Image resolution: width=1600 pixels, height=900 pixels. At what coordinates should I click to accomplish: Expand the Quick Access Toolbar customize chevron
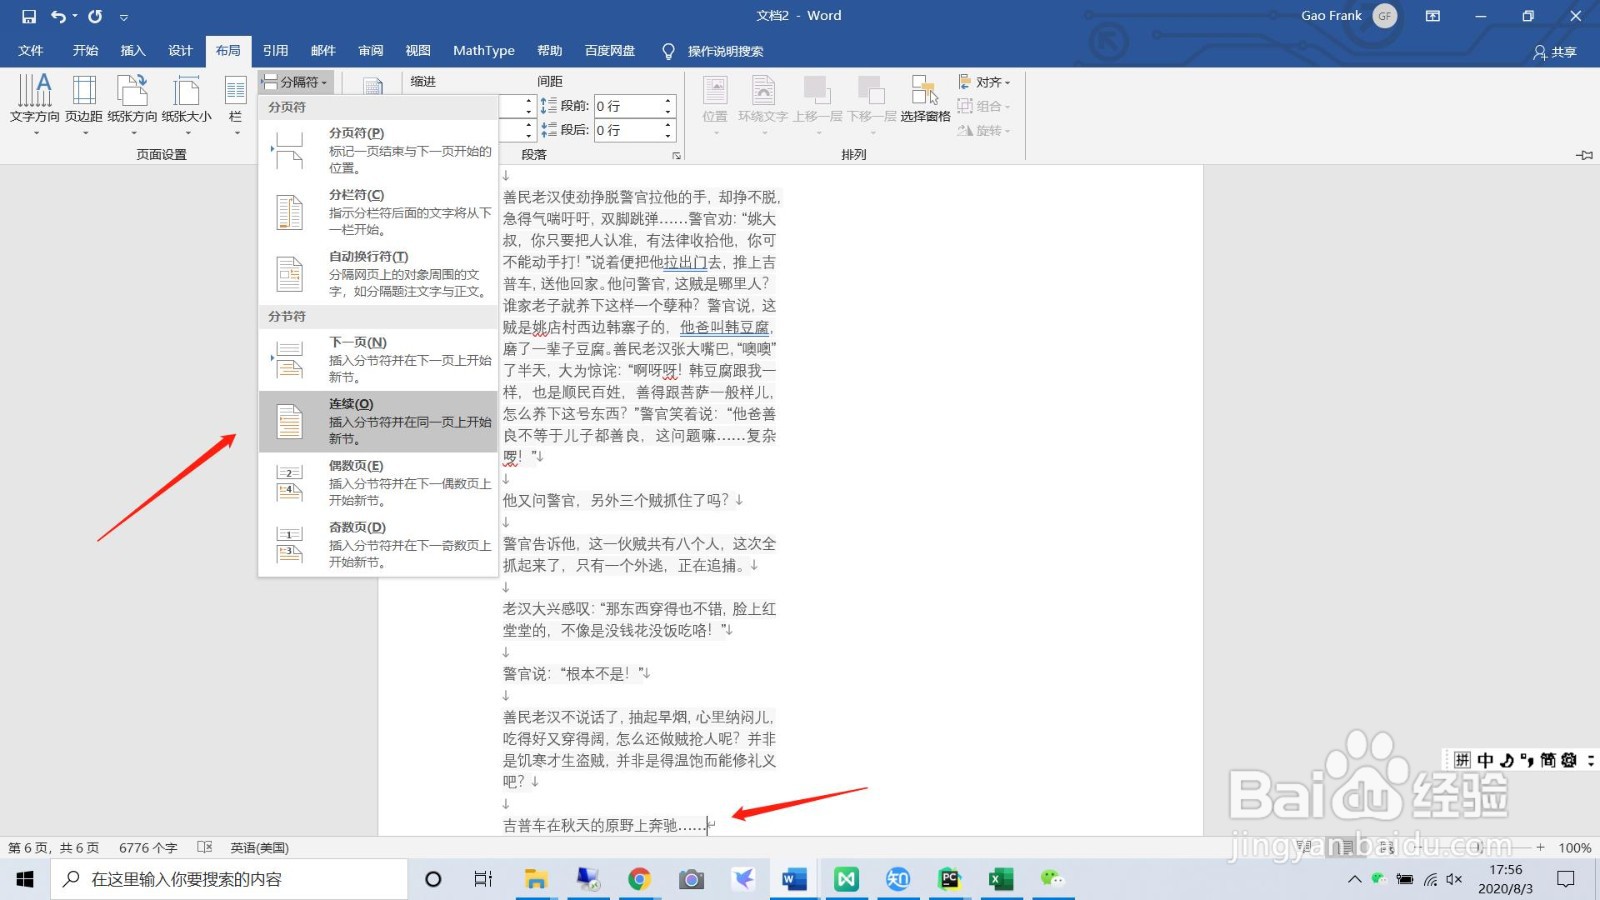coord(124,16)
